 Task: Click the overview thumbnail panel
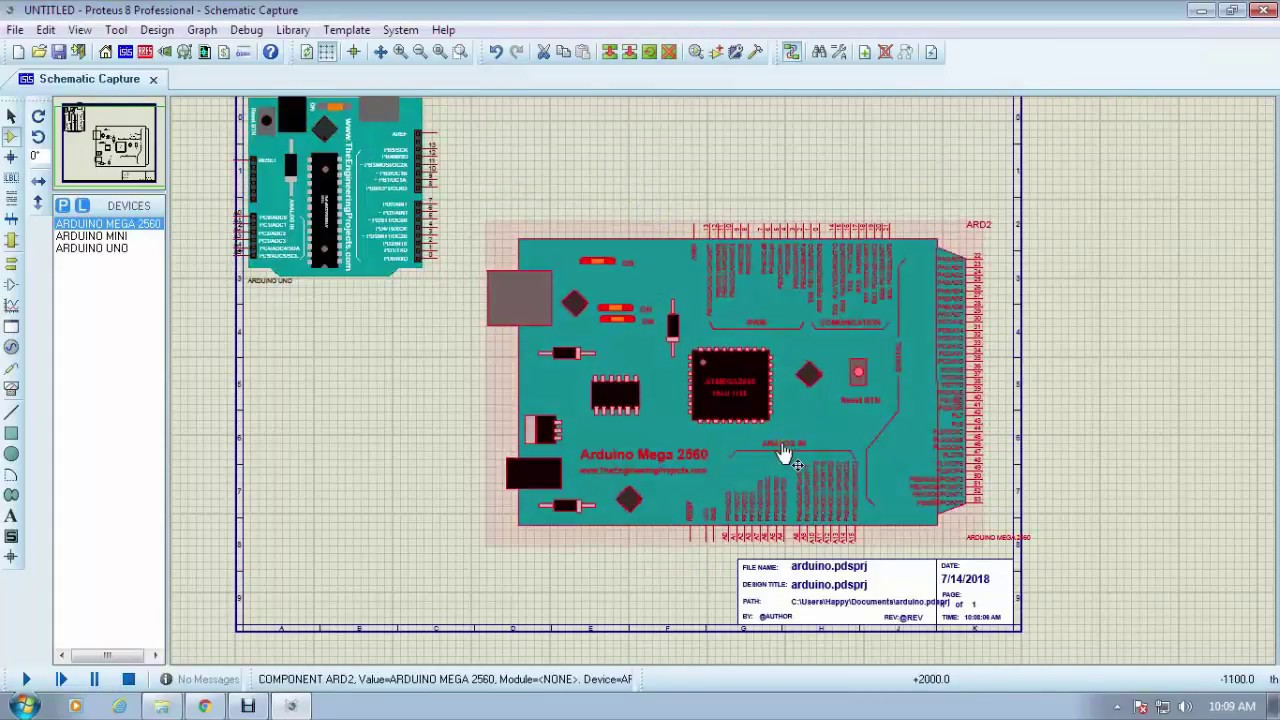click(x=109, y=144)
